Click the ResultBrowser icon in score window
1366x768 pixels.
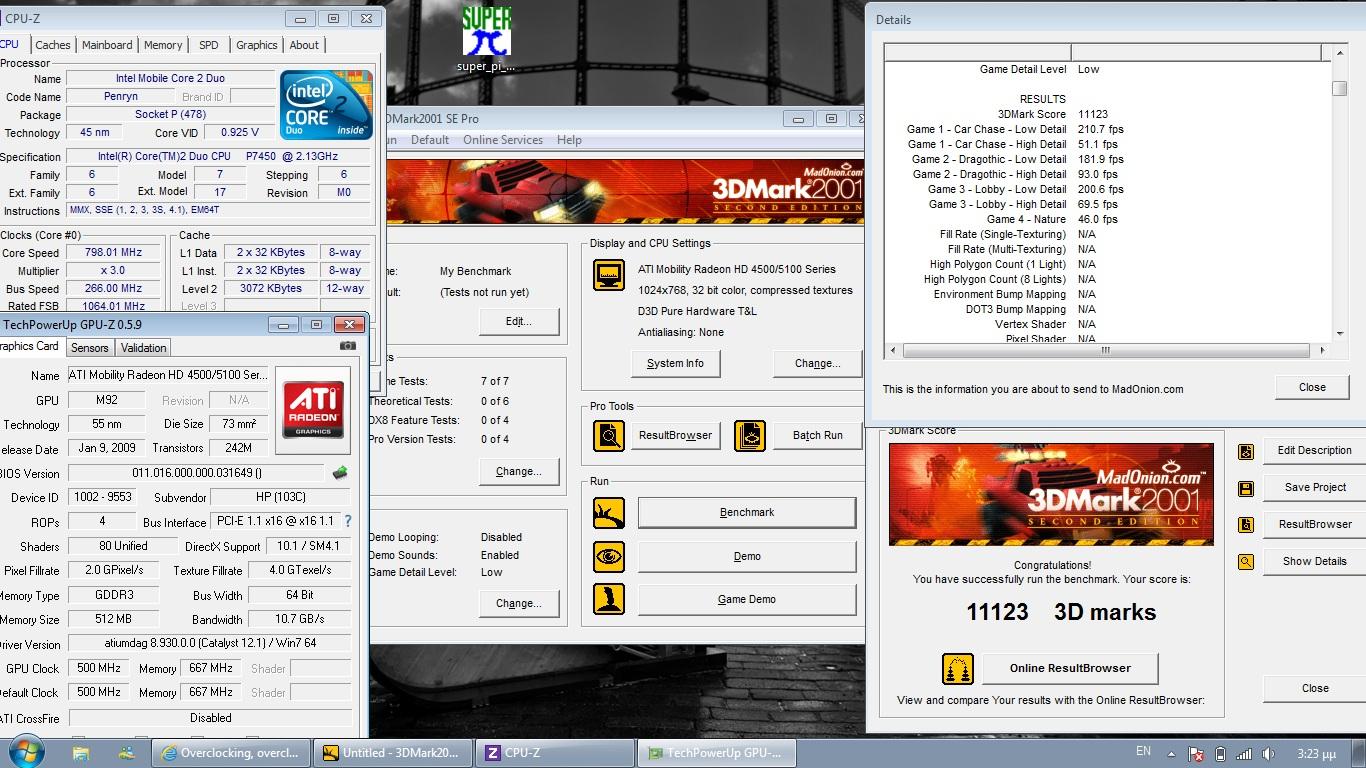point(1246,524)
